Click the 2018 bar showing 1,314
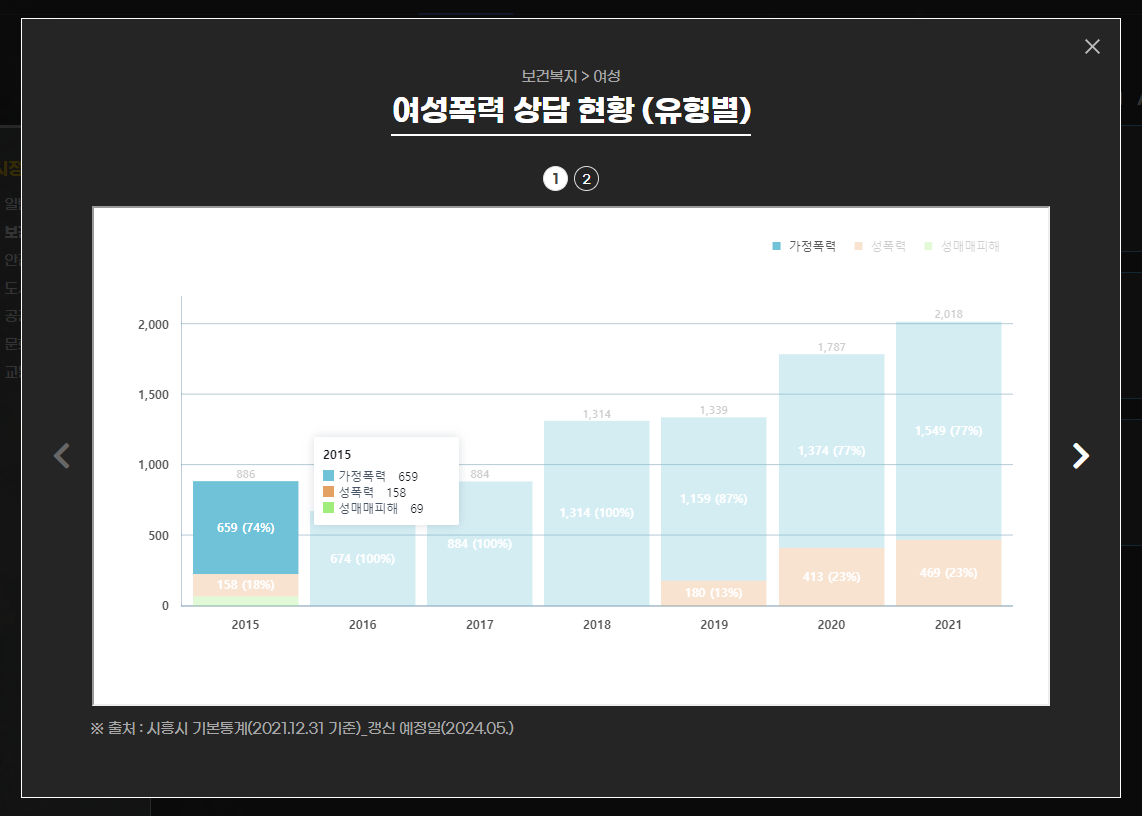The width and height of the screenshot is (1142, 816). tap(596, 510)
